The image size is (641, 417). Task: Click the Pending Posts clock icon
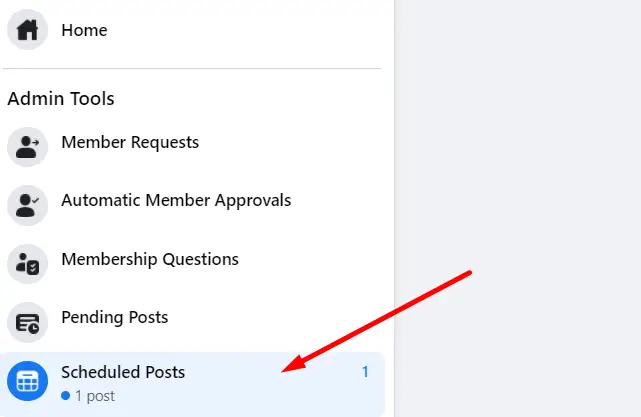[27, 322]
